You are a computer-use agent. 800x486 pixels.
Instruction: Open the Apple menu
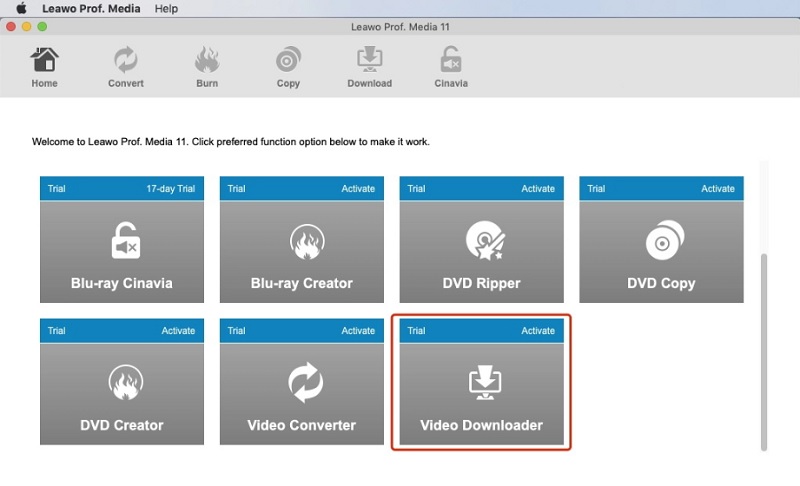pos(21,8)
